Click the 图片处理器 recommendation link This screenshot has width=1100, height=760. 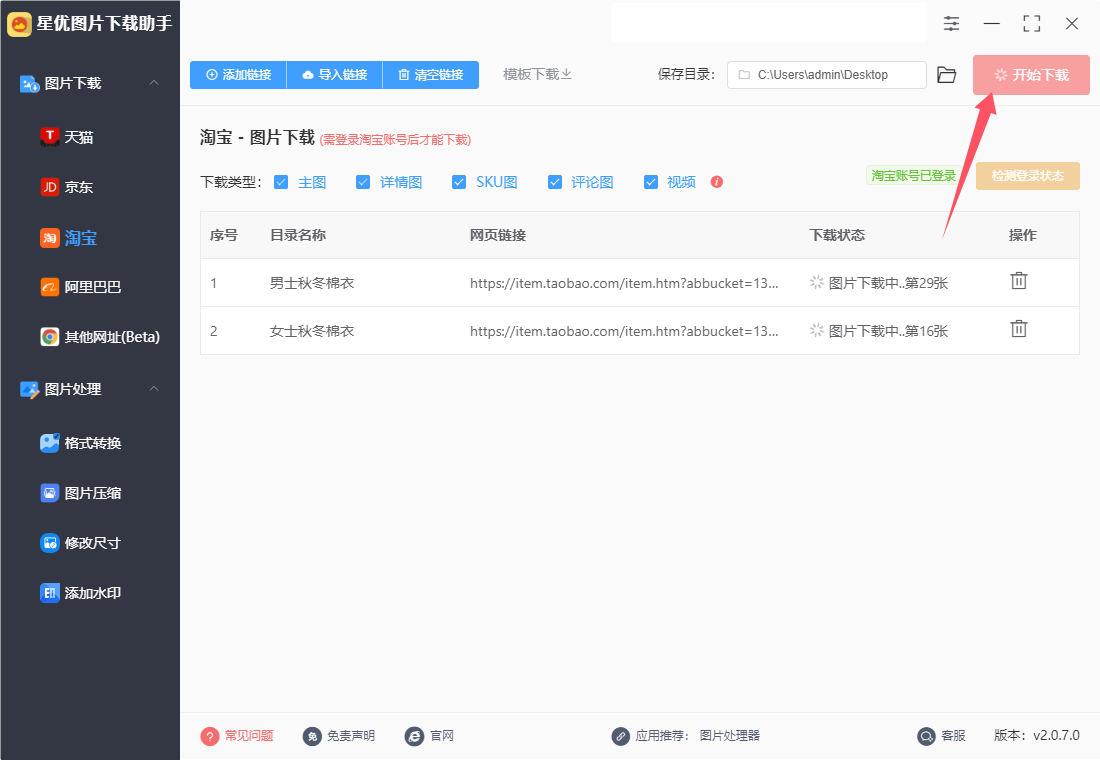(x=730, y=735)
